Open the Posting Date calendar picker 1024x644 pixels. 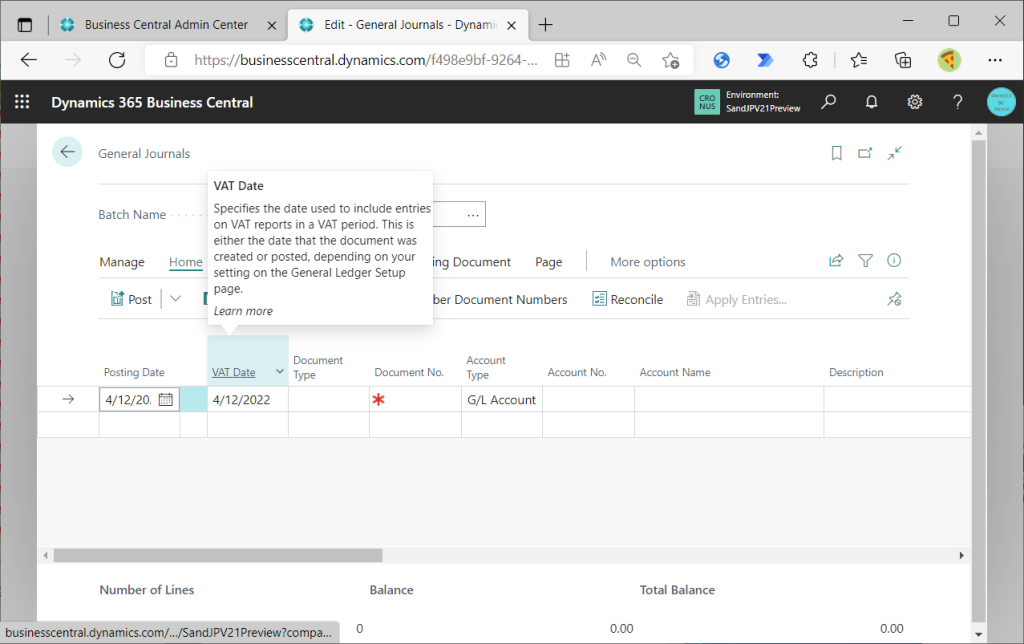point(166,400)
